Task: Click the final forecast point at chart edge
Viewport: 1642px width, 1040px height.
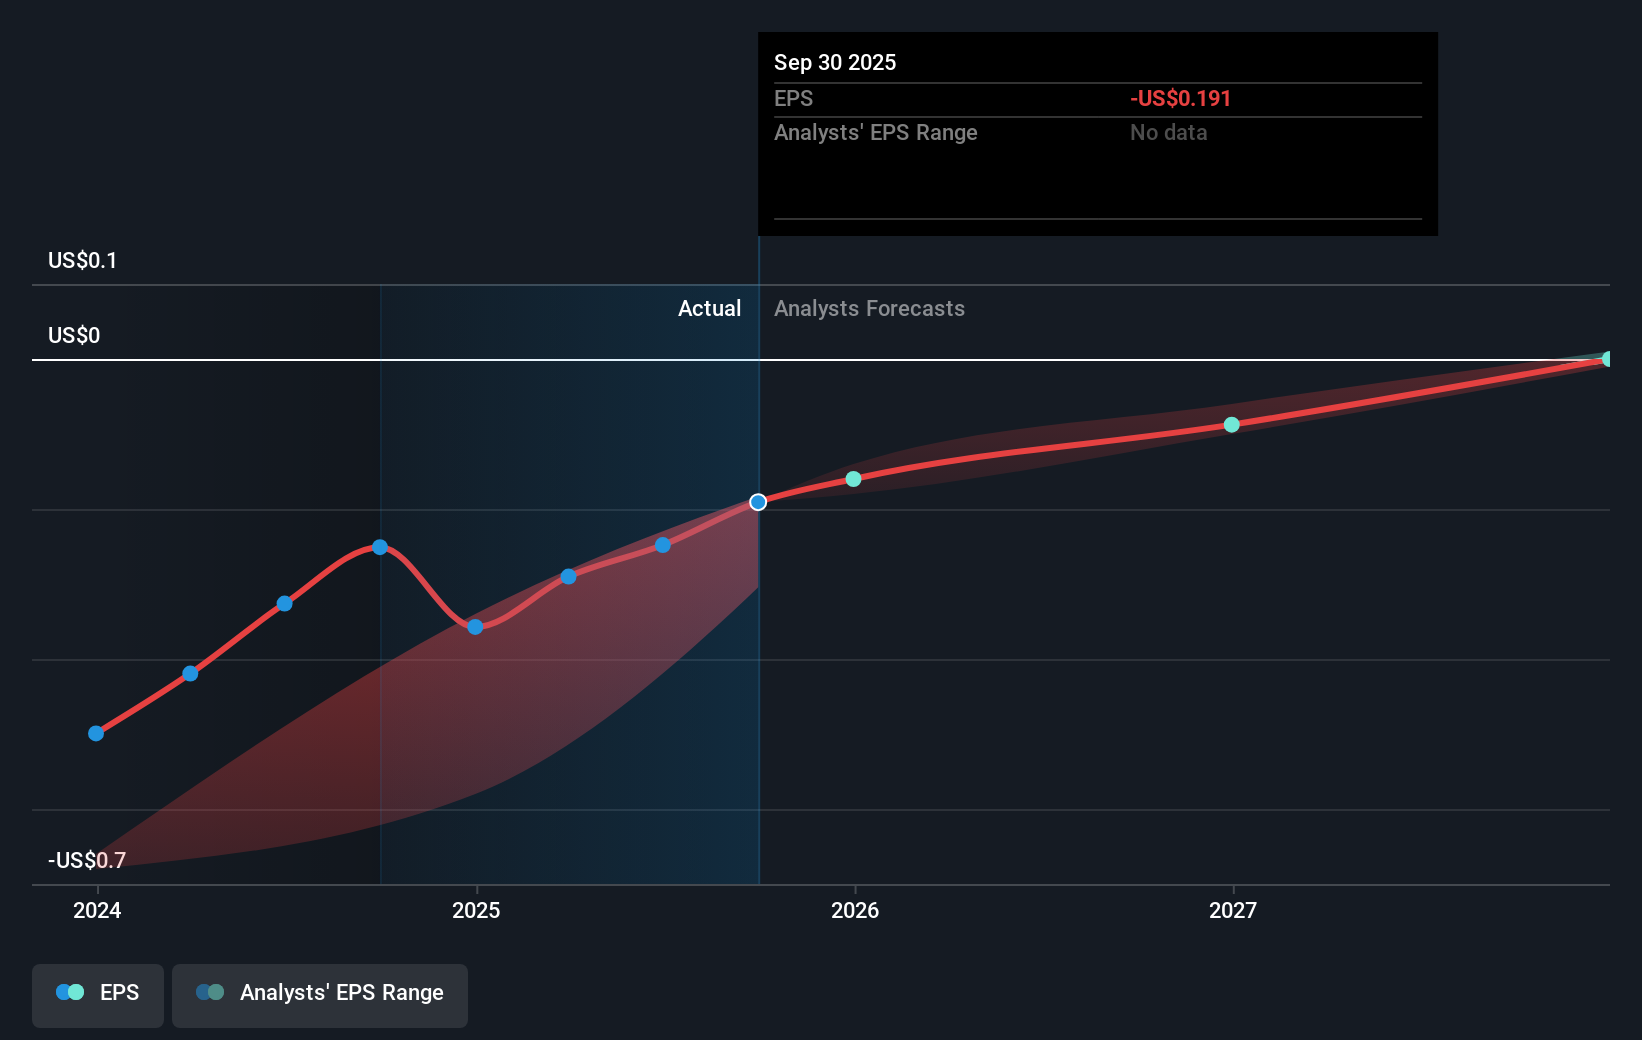Action: 1605,359
